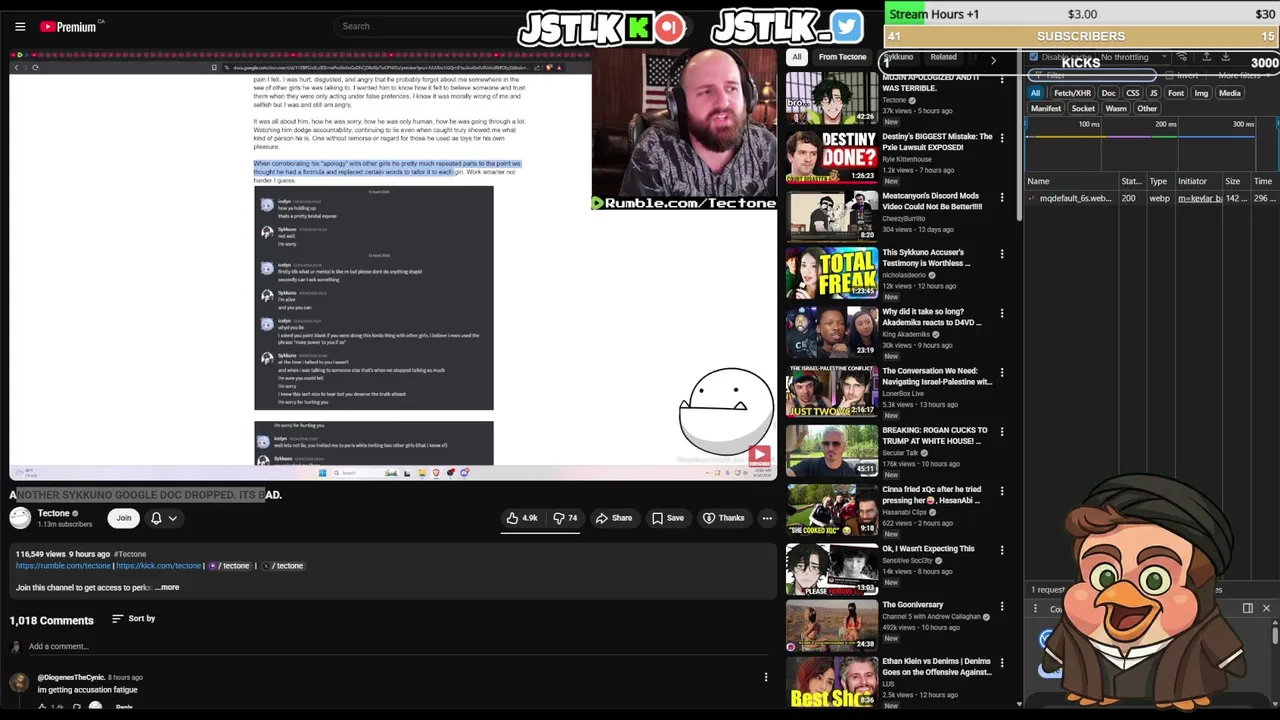1280x720 pixels.
Task: Open the kick.com/tectone link in description
Action: (x=159, y=566)
